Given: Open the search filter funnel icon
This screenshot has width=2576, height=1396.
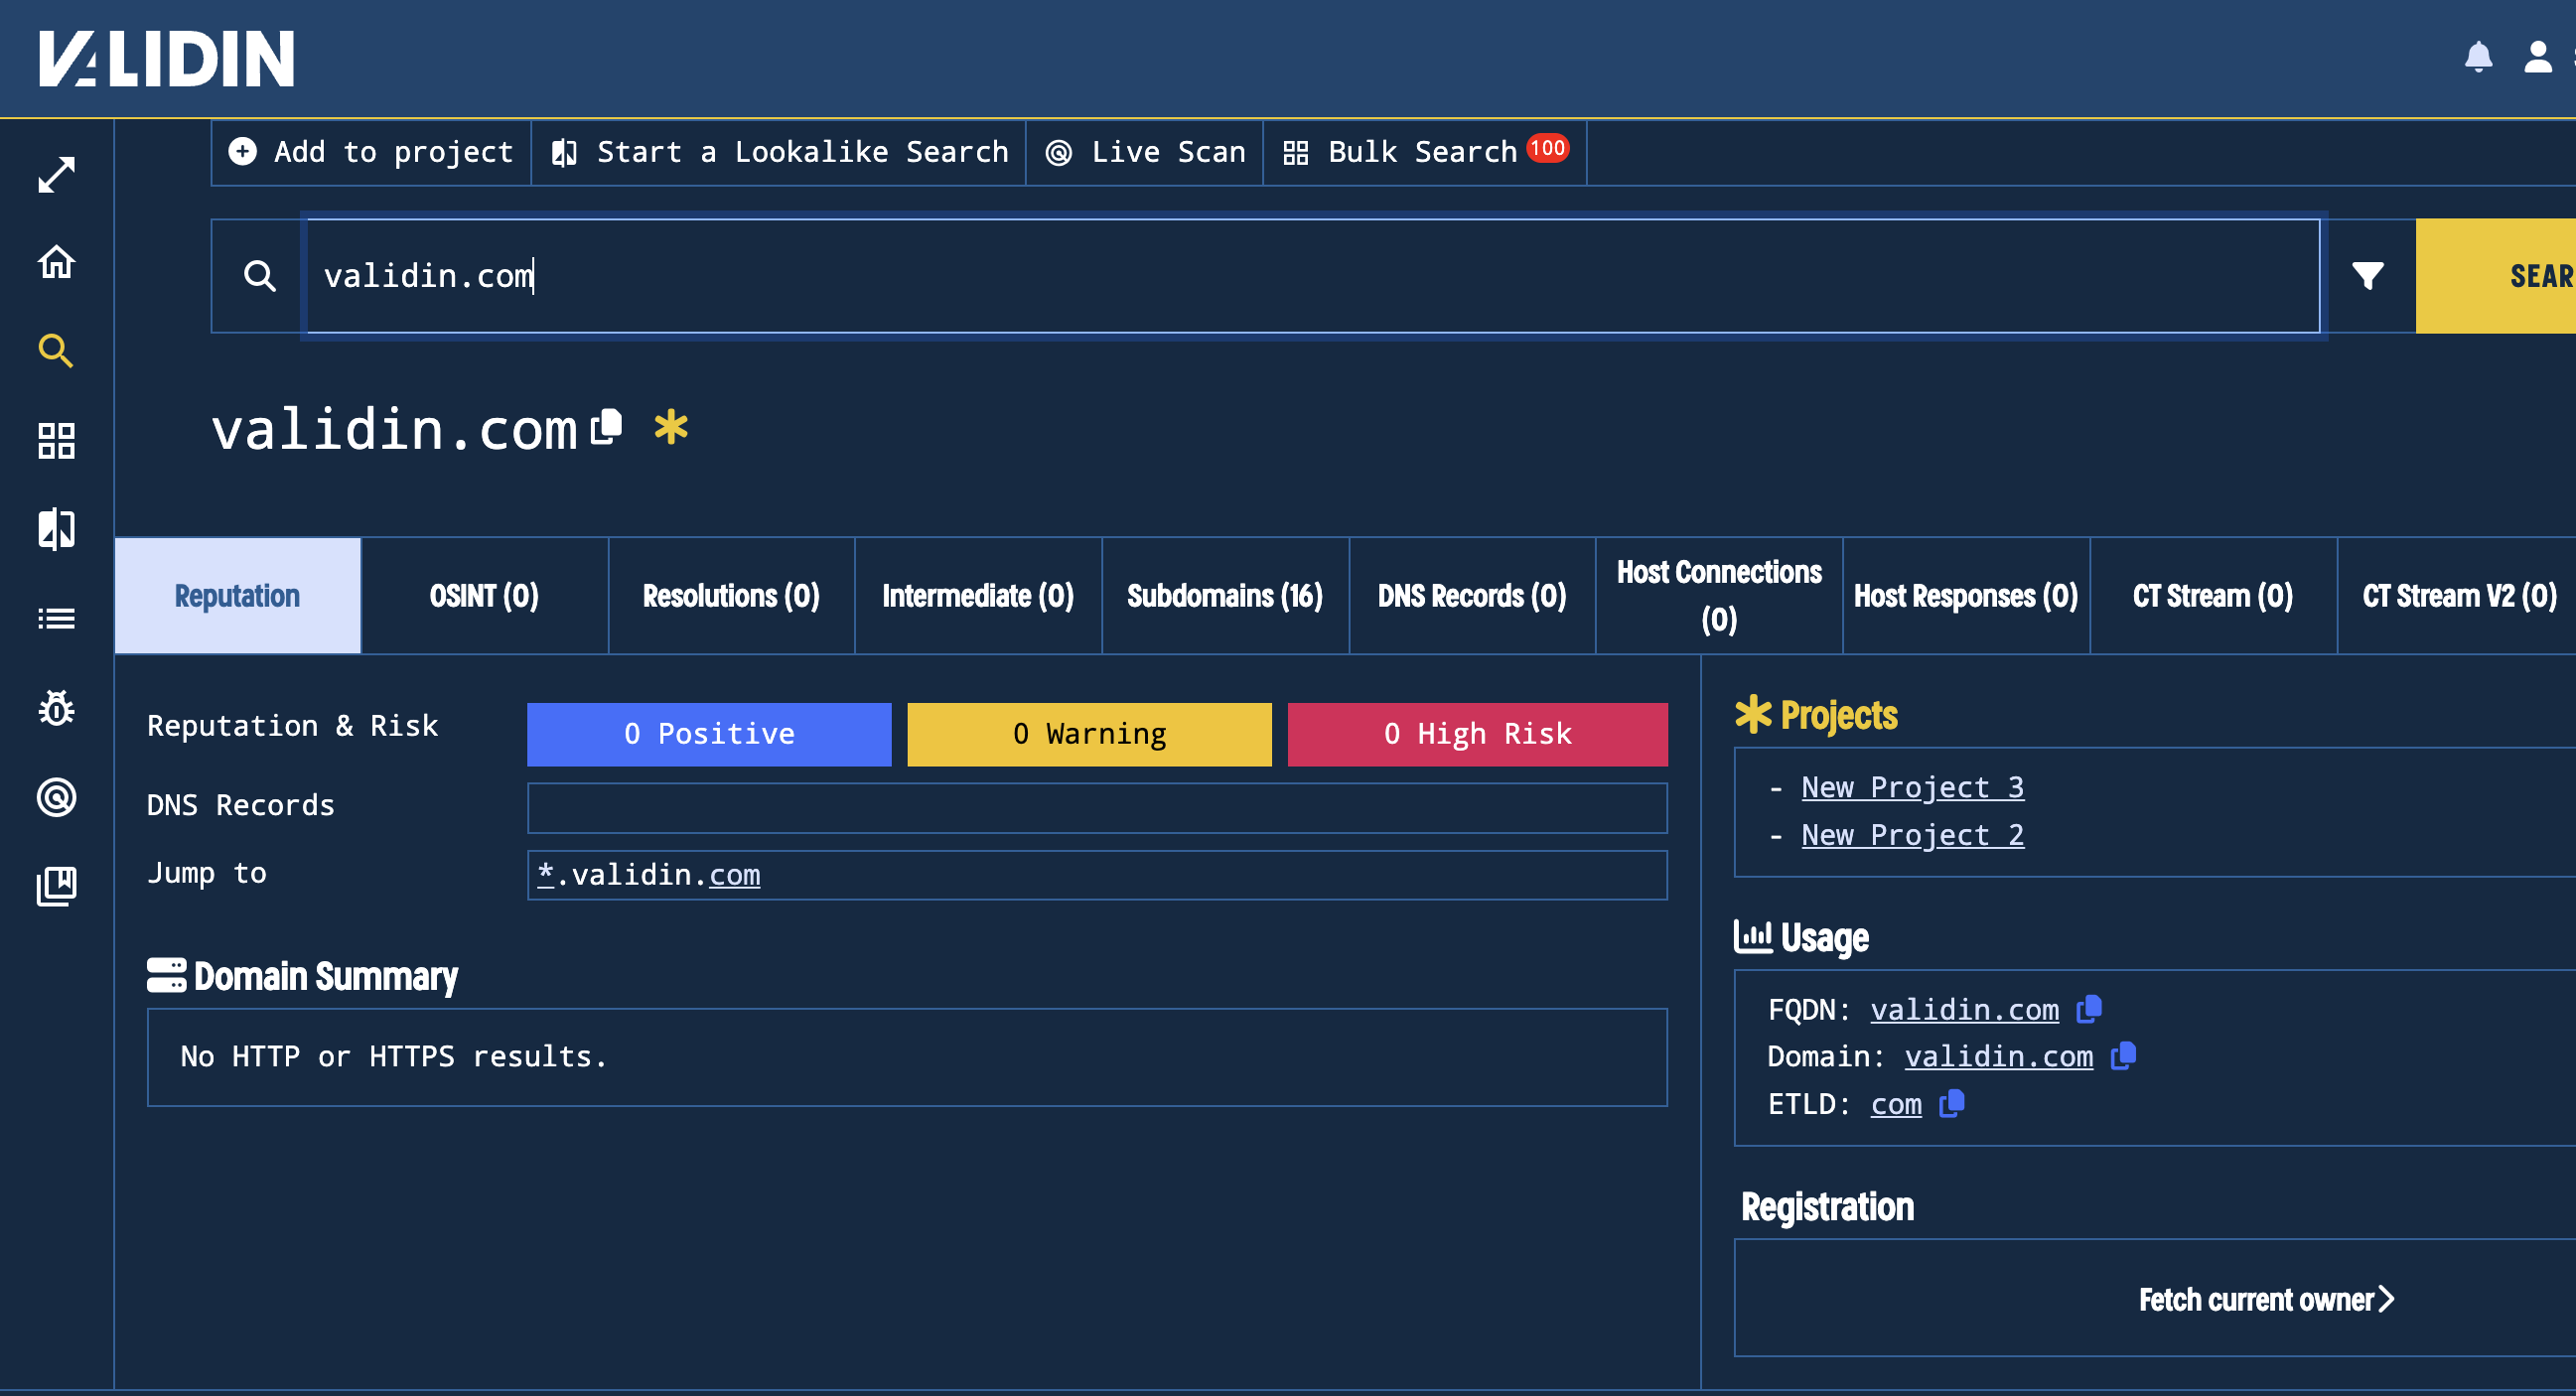Looking at the screenshot, I should 2367,275.
